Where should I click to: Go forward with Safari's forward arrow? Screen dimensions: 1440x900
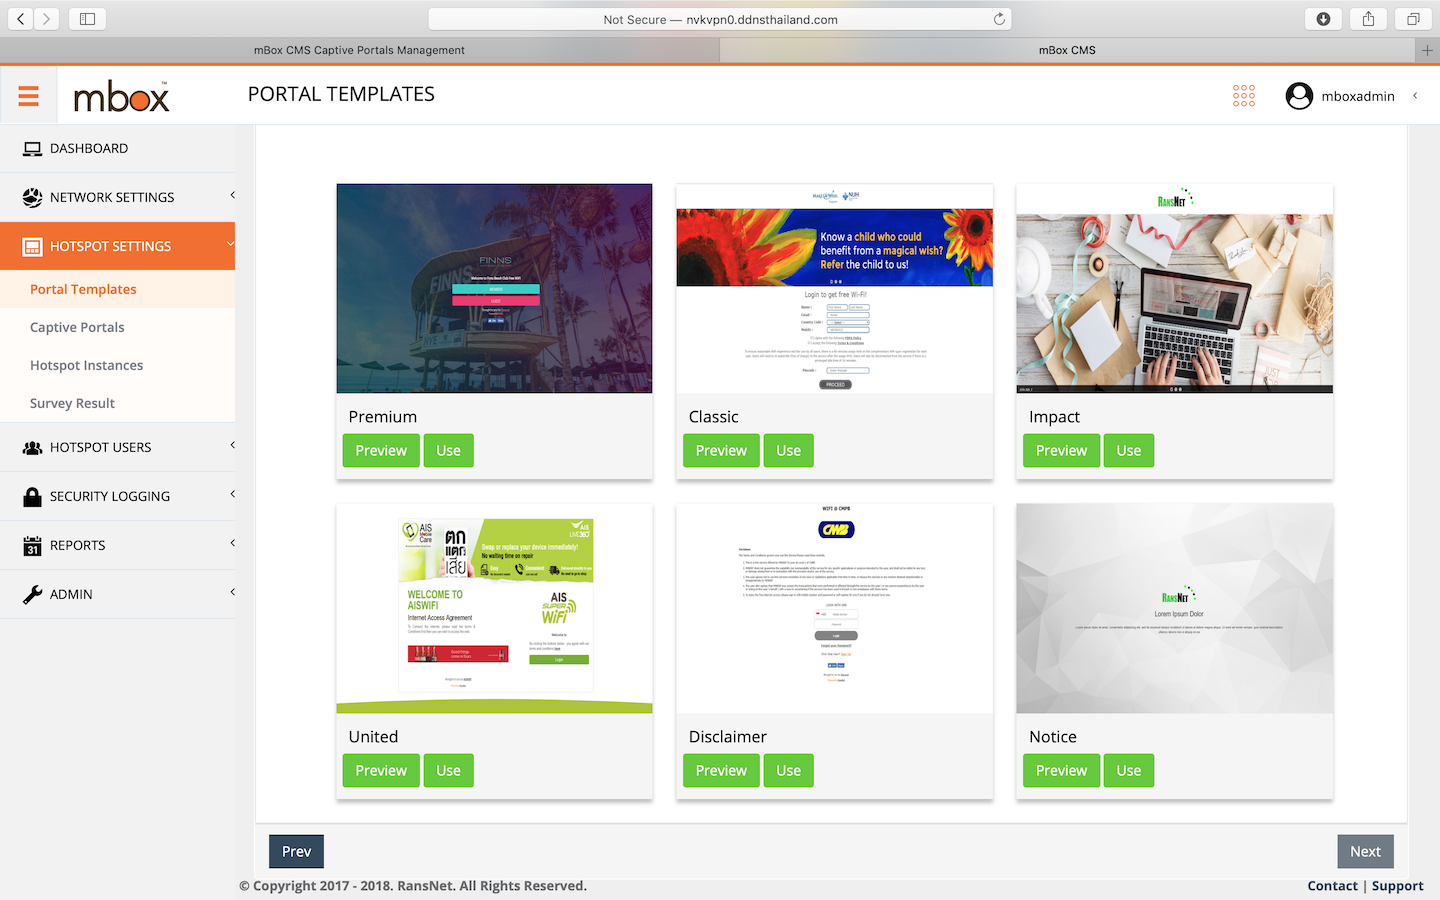pyautogui.click(x=47, y=19)
